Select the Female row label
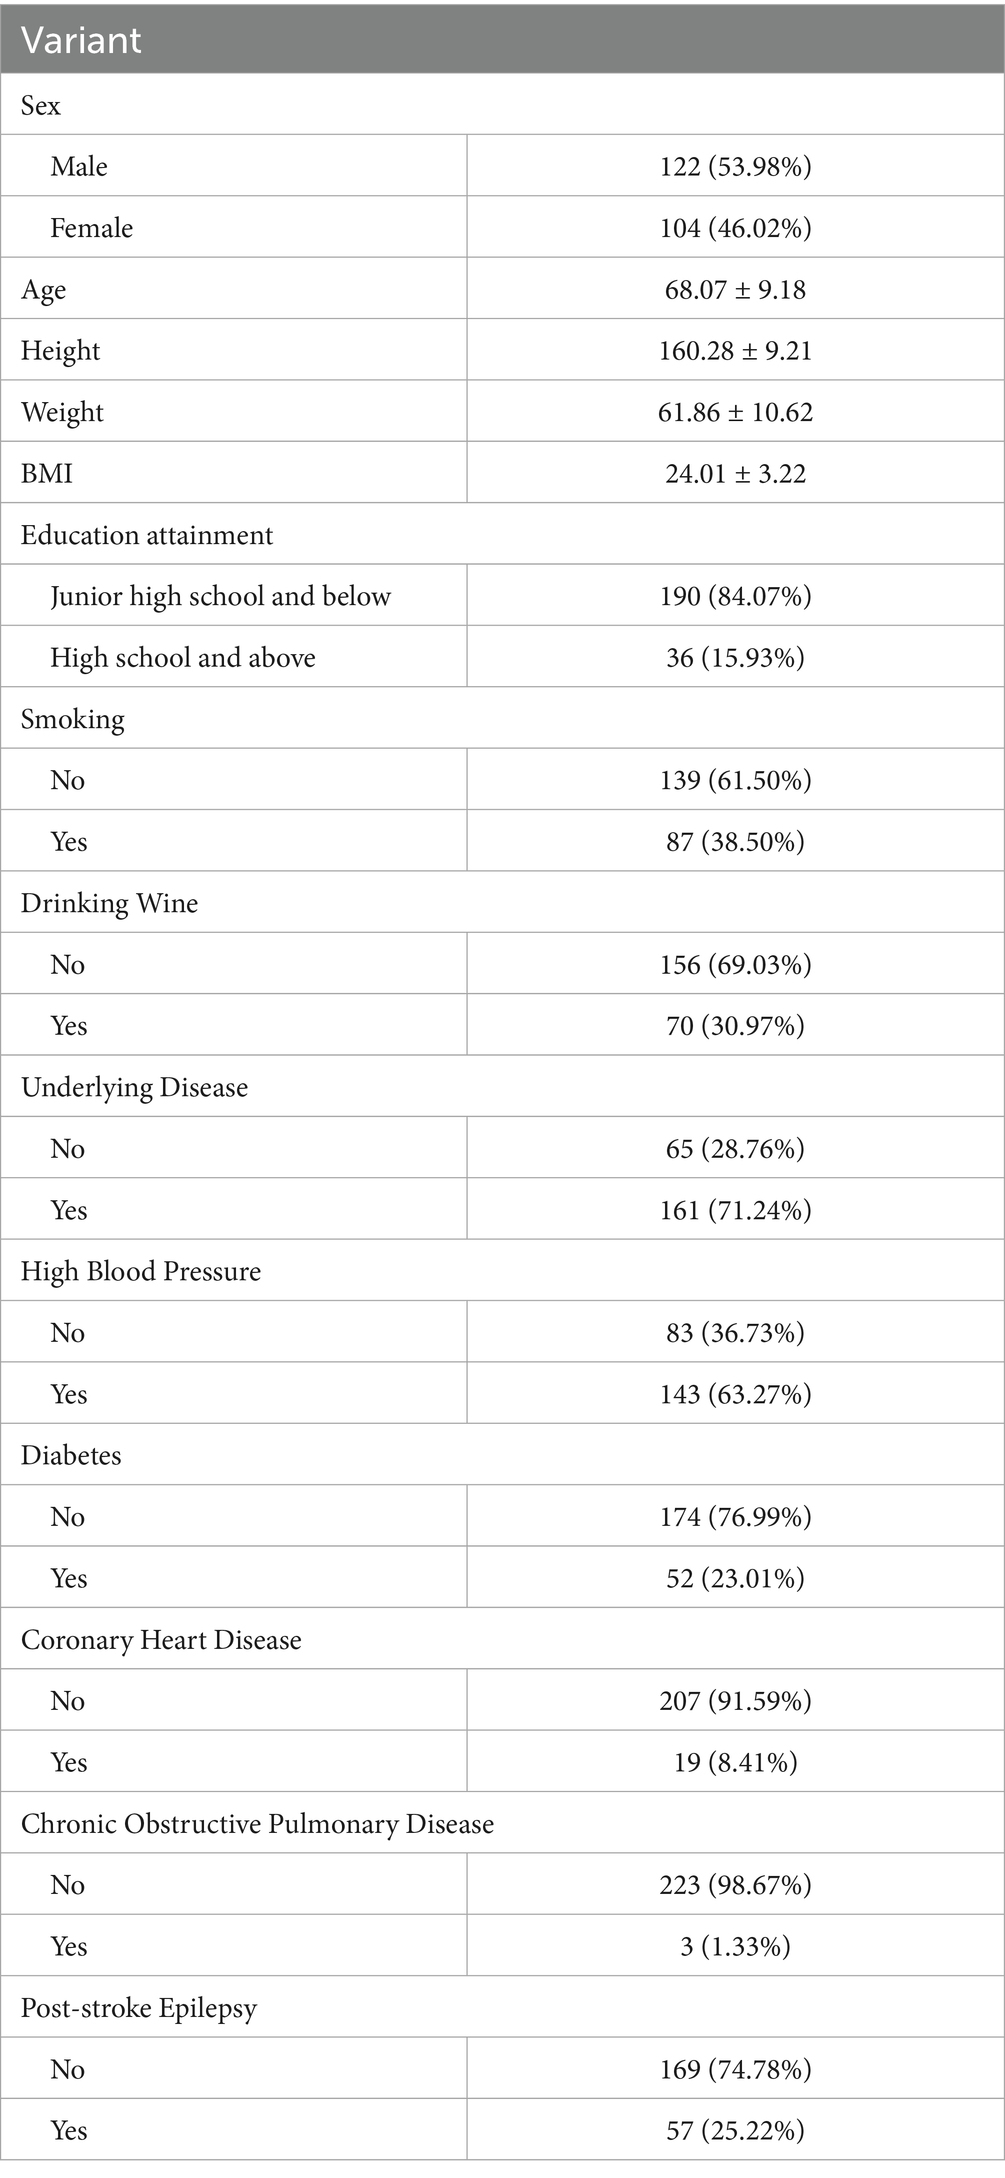 pyautogui.click(x=92, y=228)
